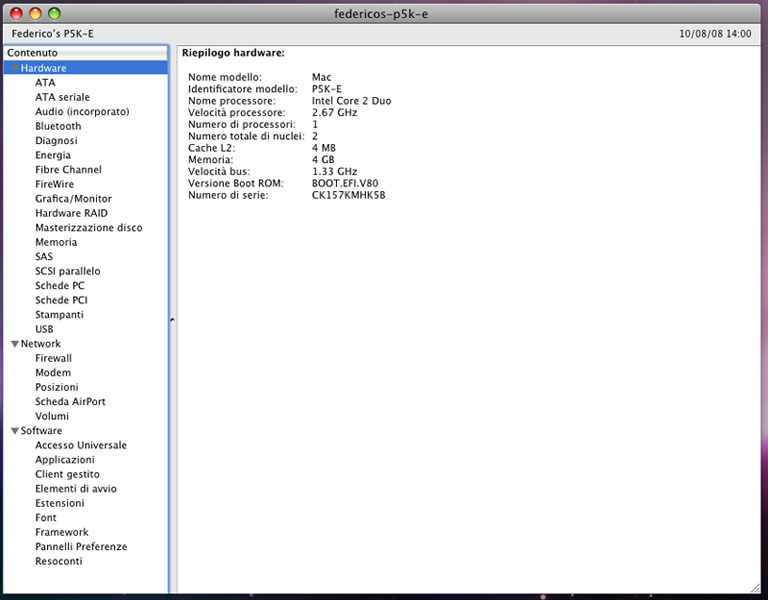Select Firewall under Network
The height and width of the screenshot is (600, 768).
pos(53,358)
